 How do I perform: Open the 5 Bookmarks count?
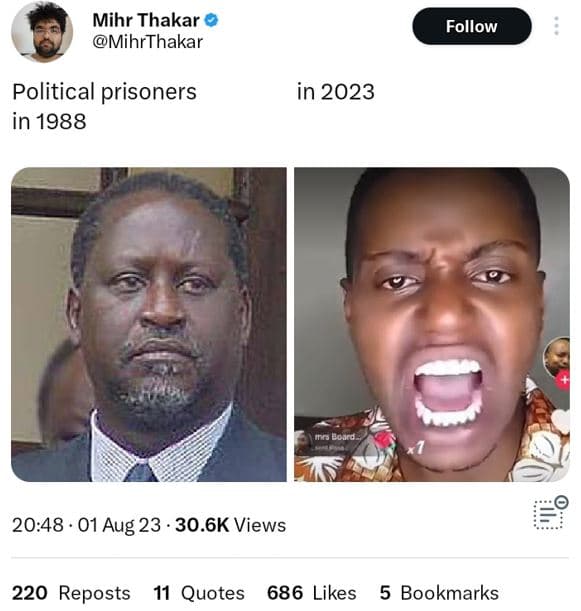coord(439,593)
